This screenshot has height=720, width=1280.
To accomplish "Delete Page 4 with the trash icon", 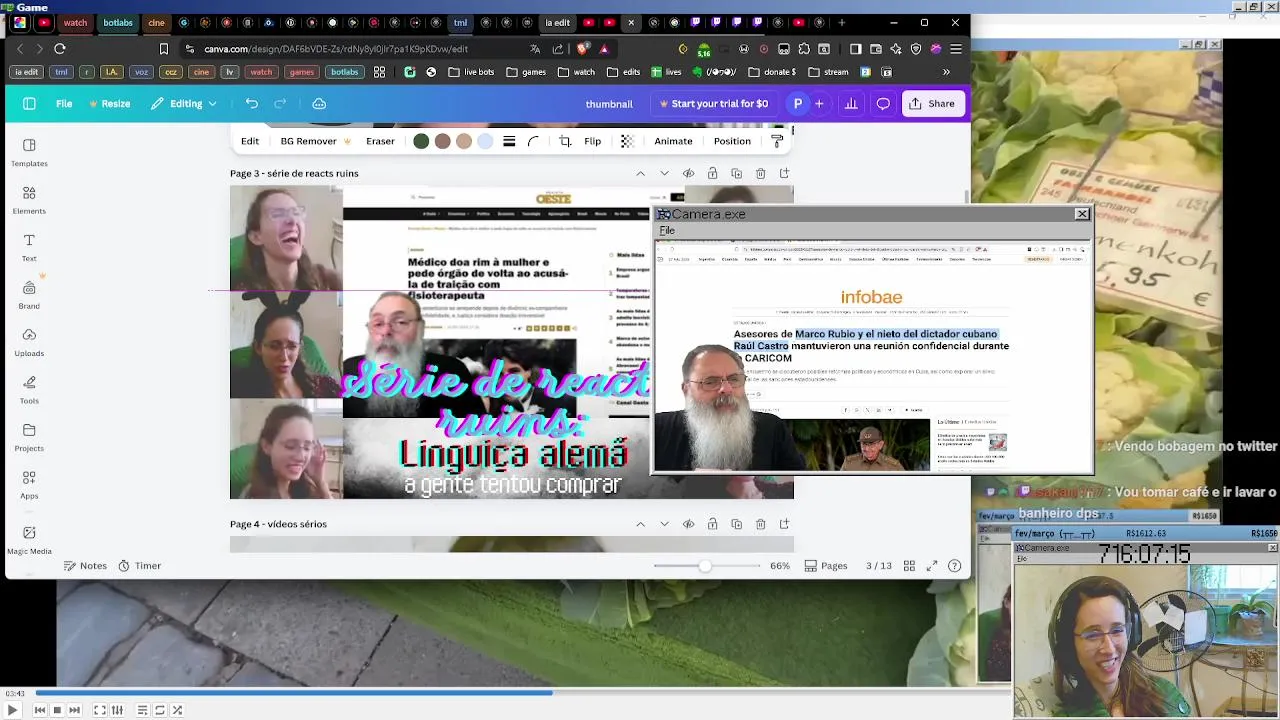I will (x=760, y=524).
